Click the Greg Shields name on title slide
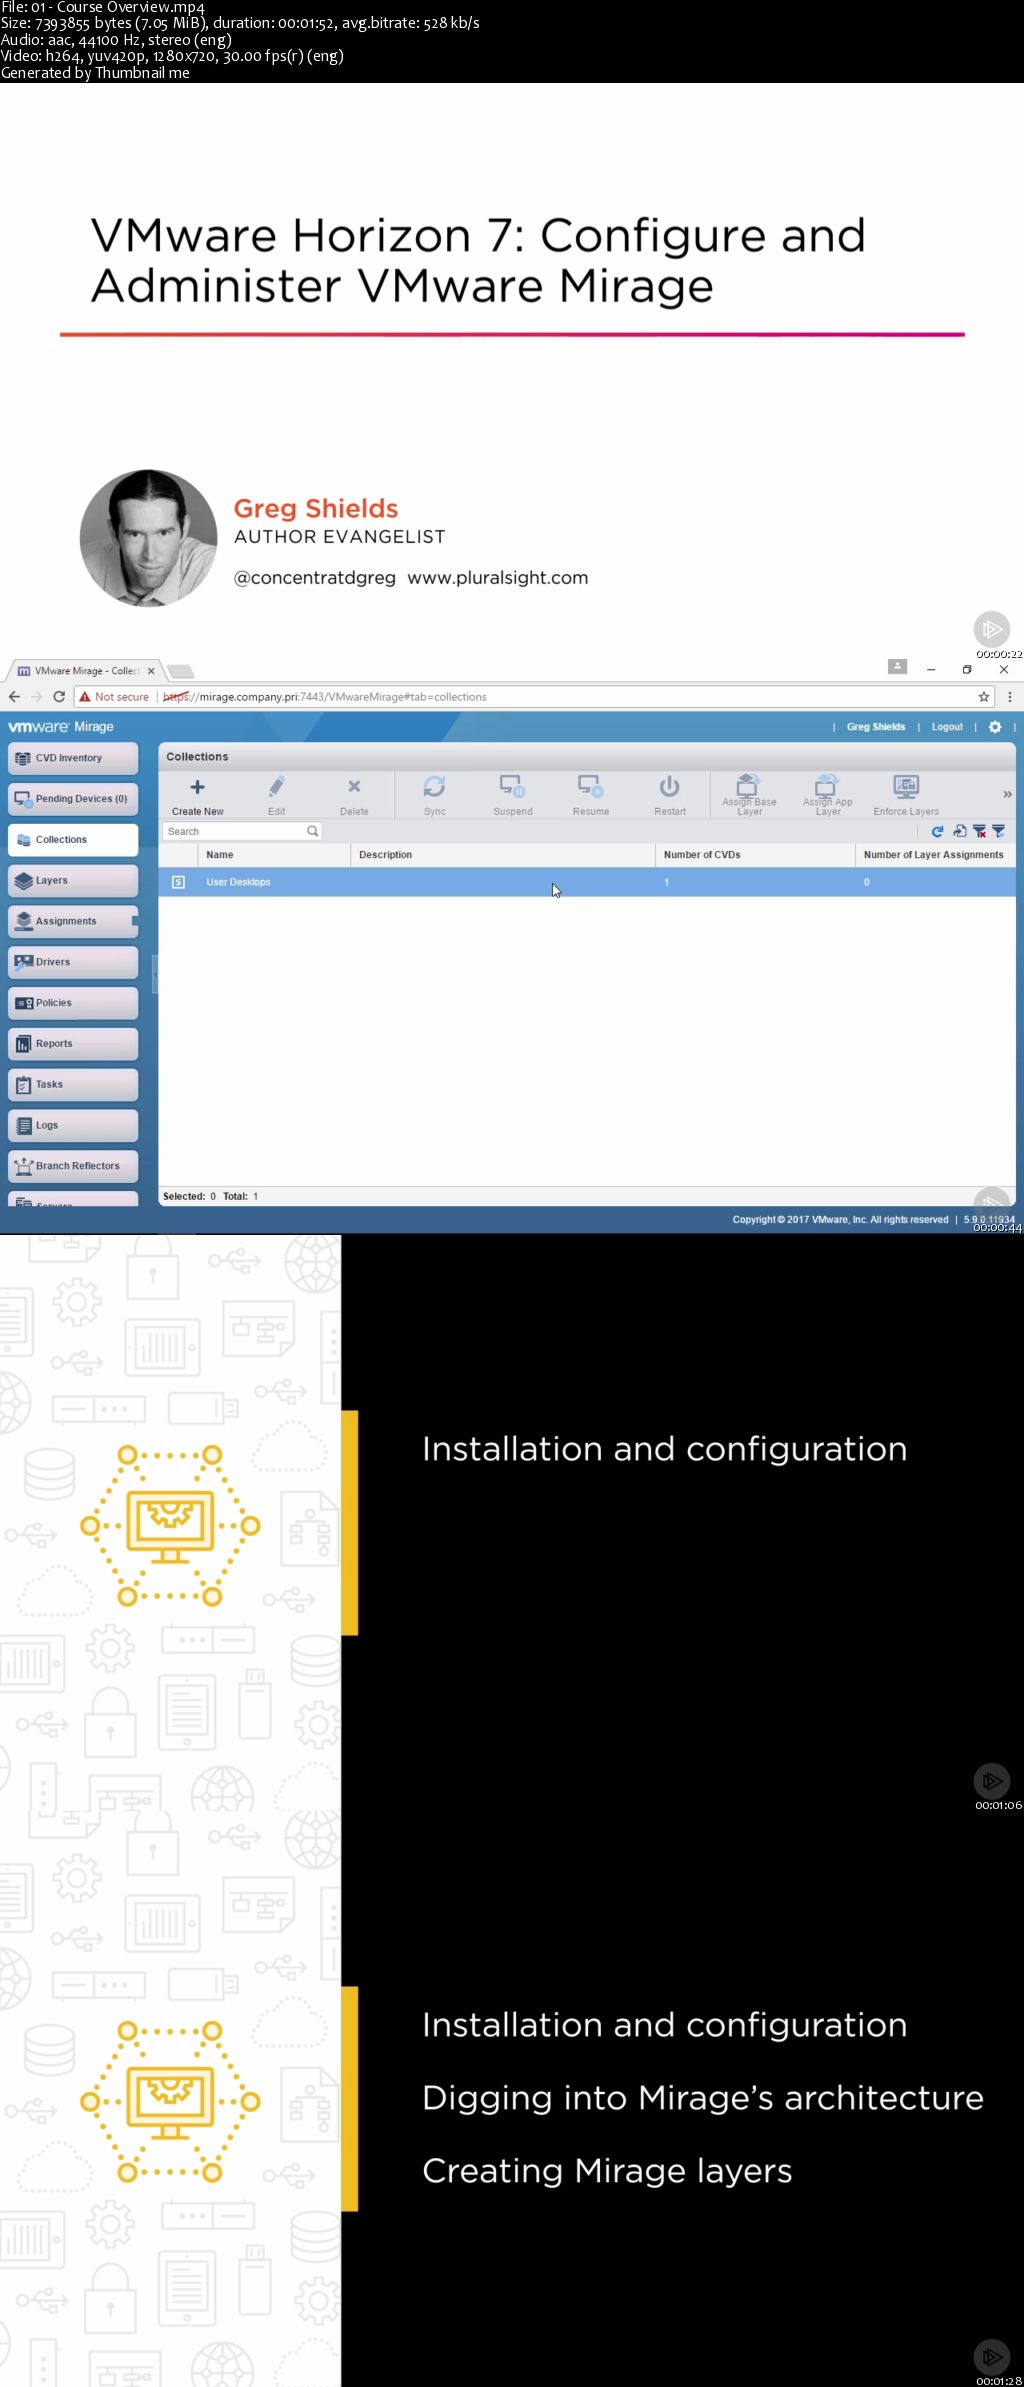 point(316,509)
